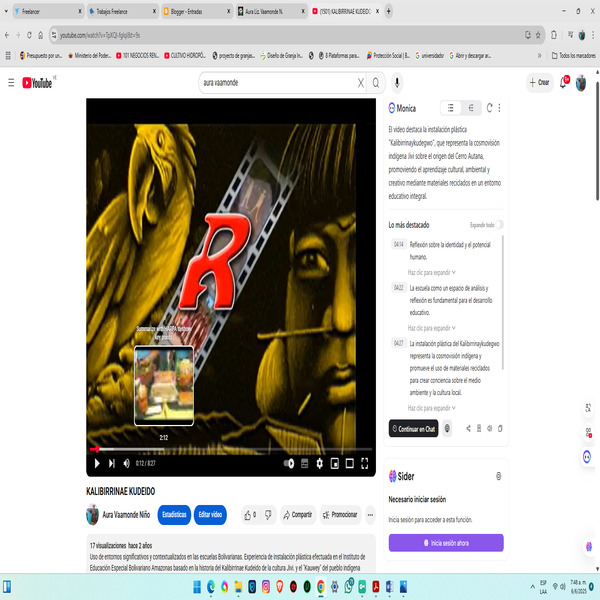The width and height of the screenshot is (600, 600).
Task: Open WhatsApp from the taskbar
Action: pos(349,587)
